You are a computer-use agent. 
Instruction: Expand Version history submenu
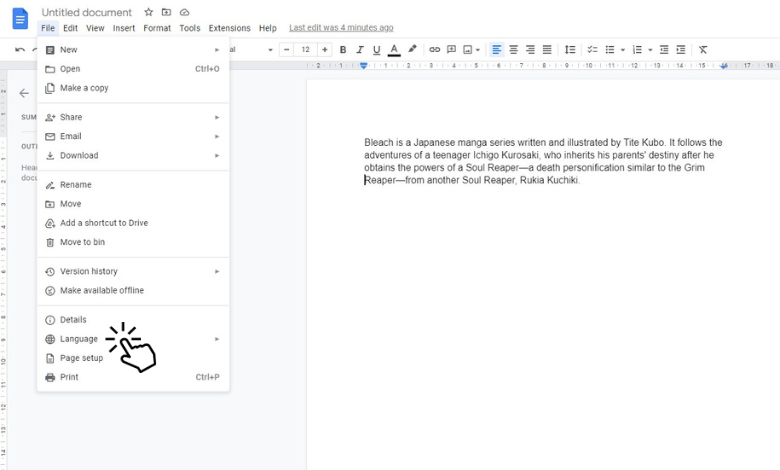(133, 272)
